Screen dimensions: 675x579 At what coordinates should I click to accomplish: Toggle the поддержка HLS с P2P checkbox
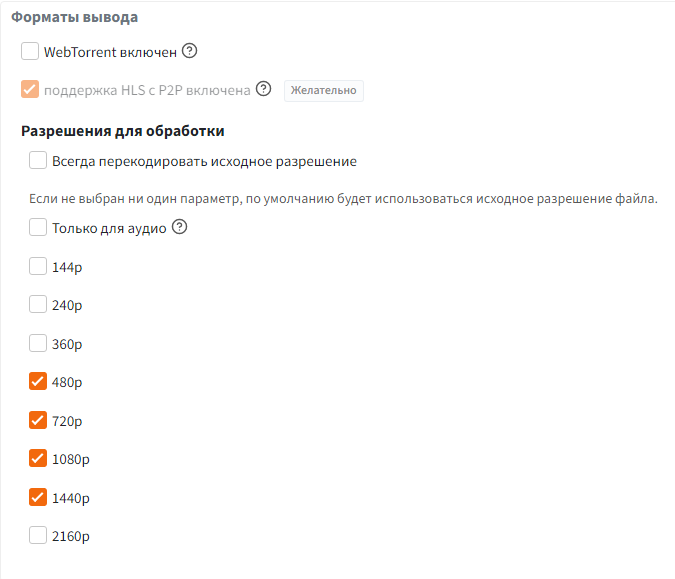(x=30, y=90)
